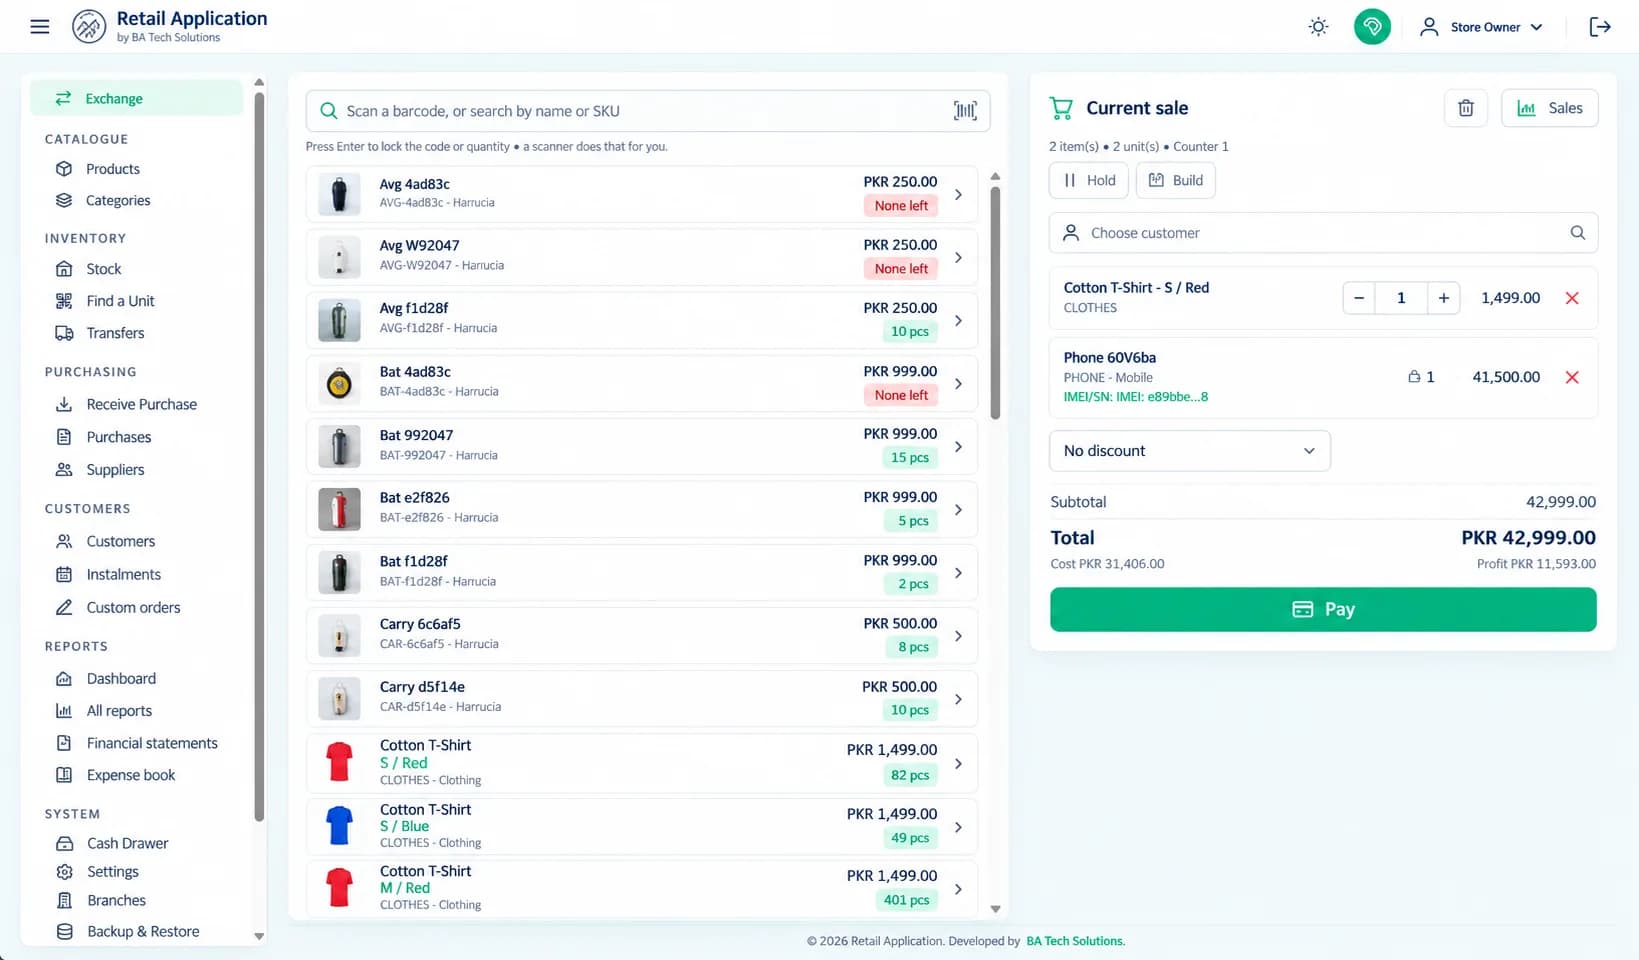Click the green Pay button
This screenshot has height=960, width=1639.
point(1323,609)
